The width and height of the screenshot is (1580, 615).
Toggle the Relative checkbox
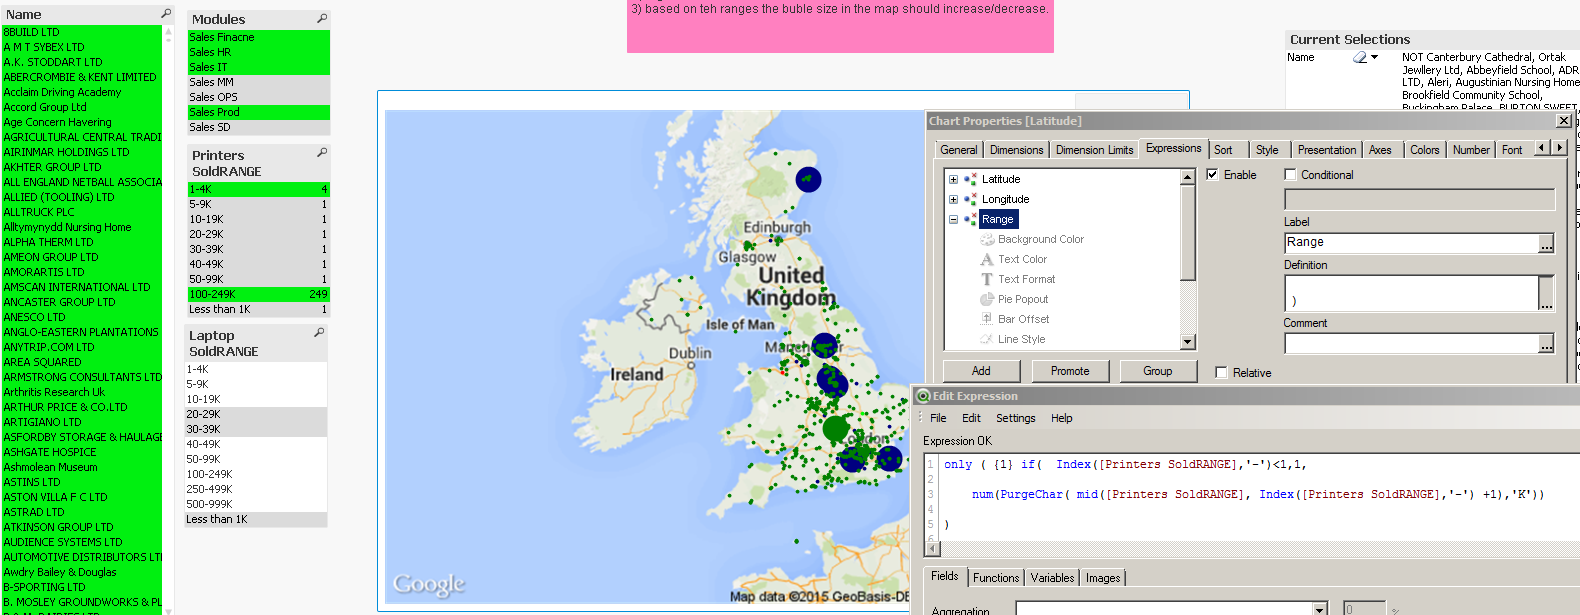pos(1221,372)
